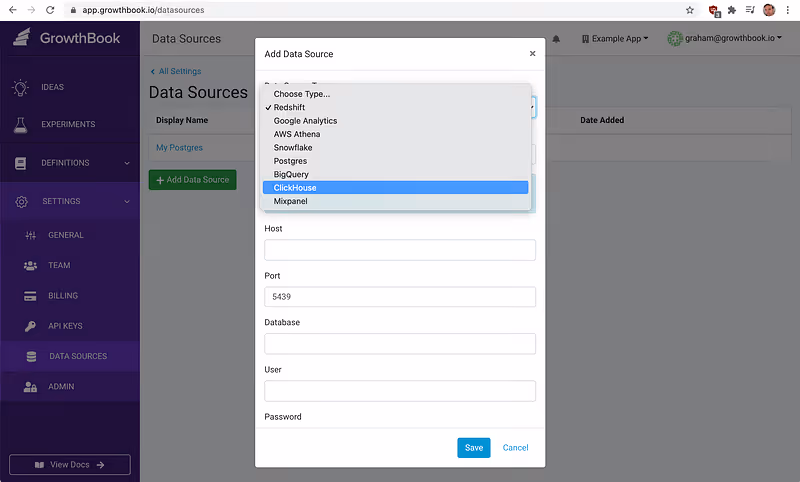The height and width of the screenshot is (482, 800).
Task: Click the Definitions book icon
Action: pos(20,163)
